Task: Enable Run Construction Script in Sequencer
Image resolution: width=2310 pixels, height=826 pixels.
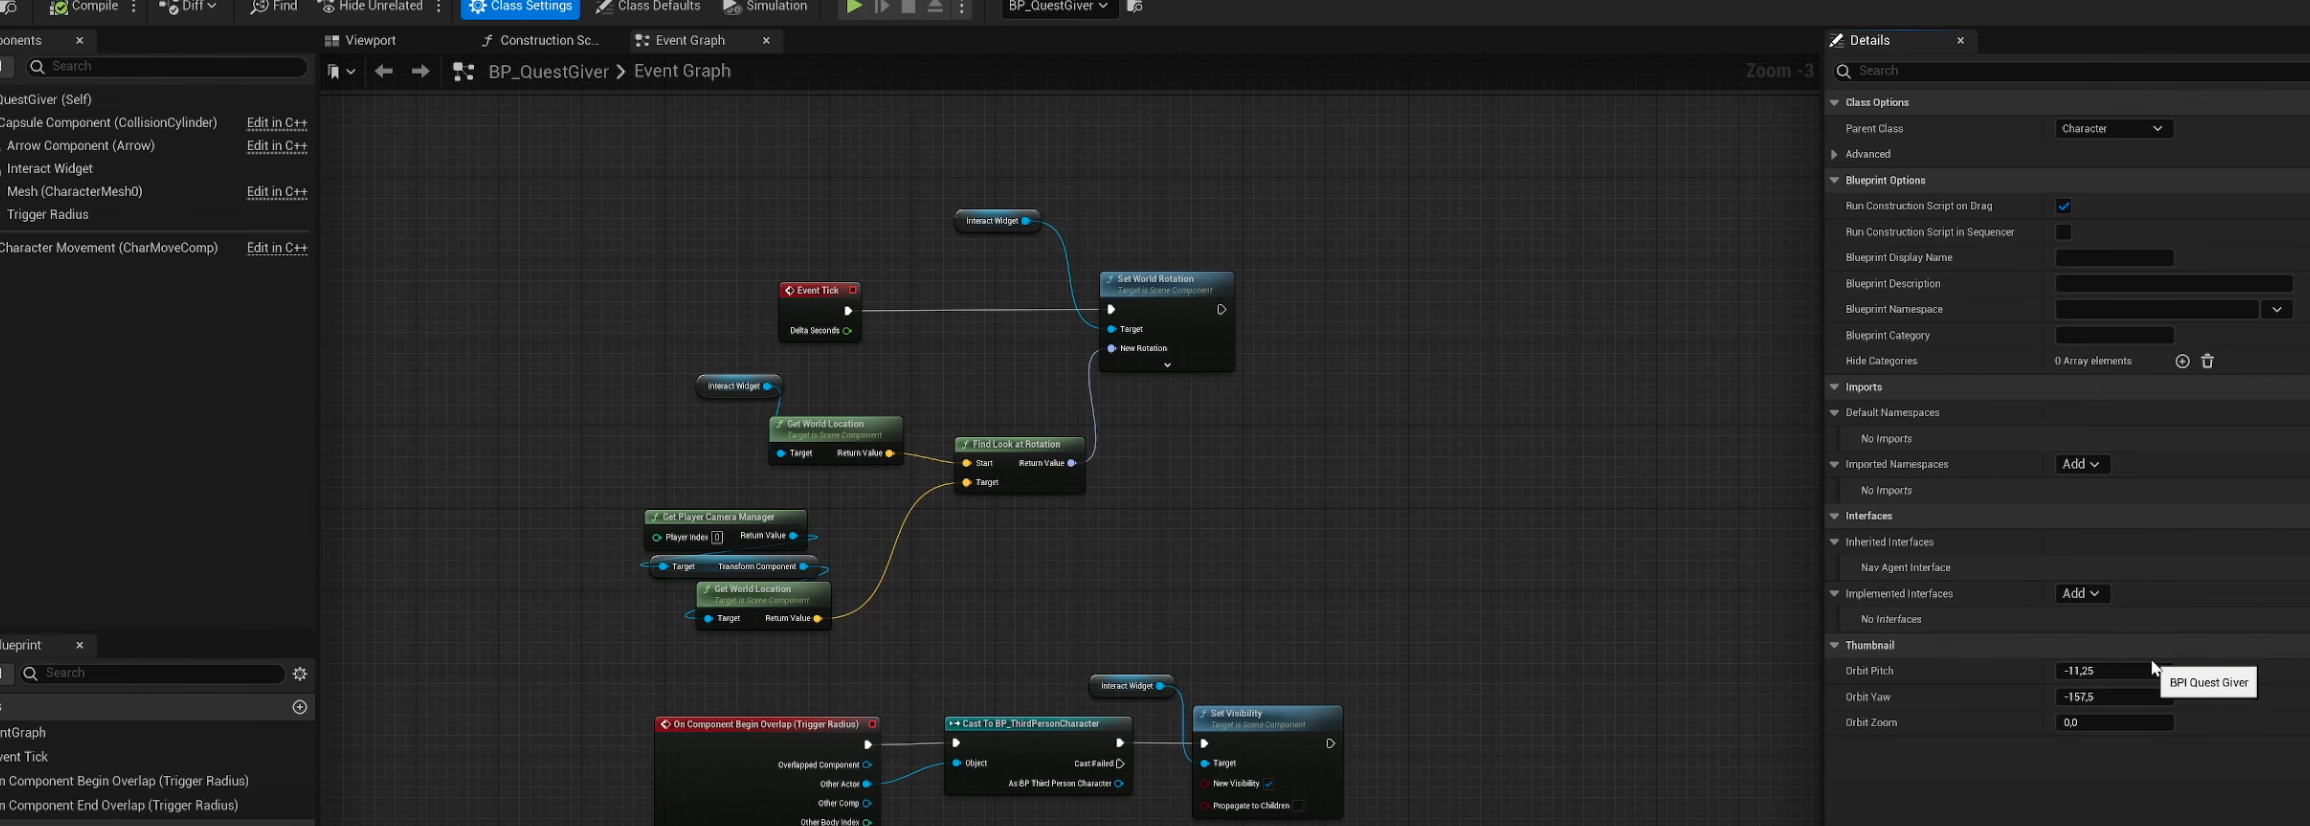Action: (x=2063, y=232)
